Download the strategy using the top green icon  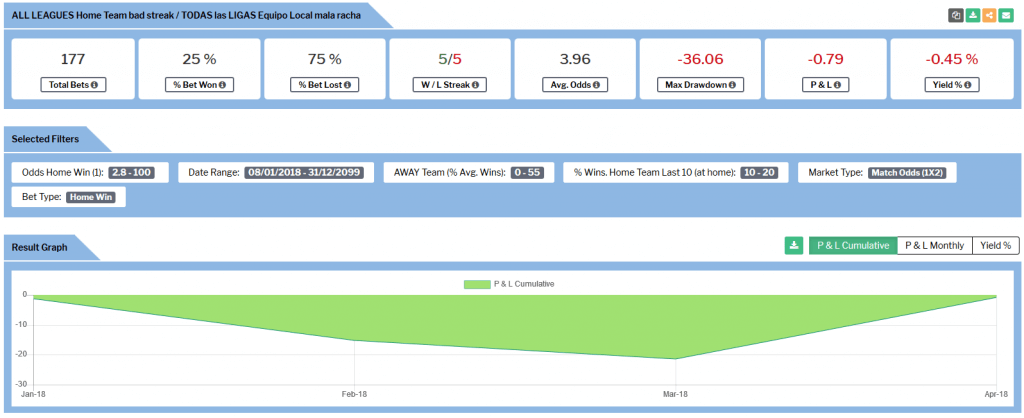973,15
